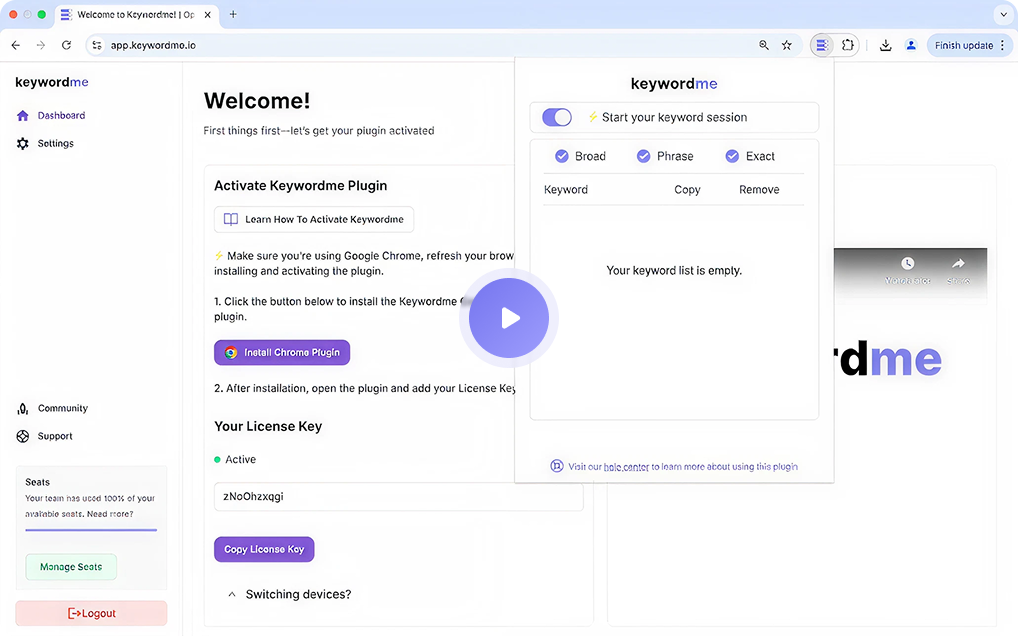Click the browser back arrow
This screenshot has width=1018, height=637.
click(16, 45)
